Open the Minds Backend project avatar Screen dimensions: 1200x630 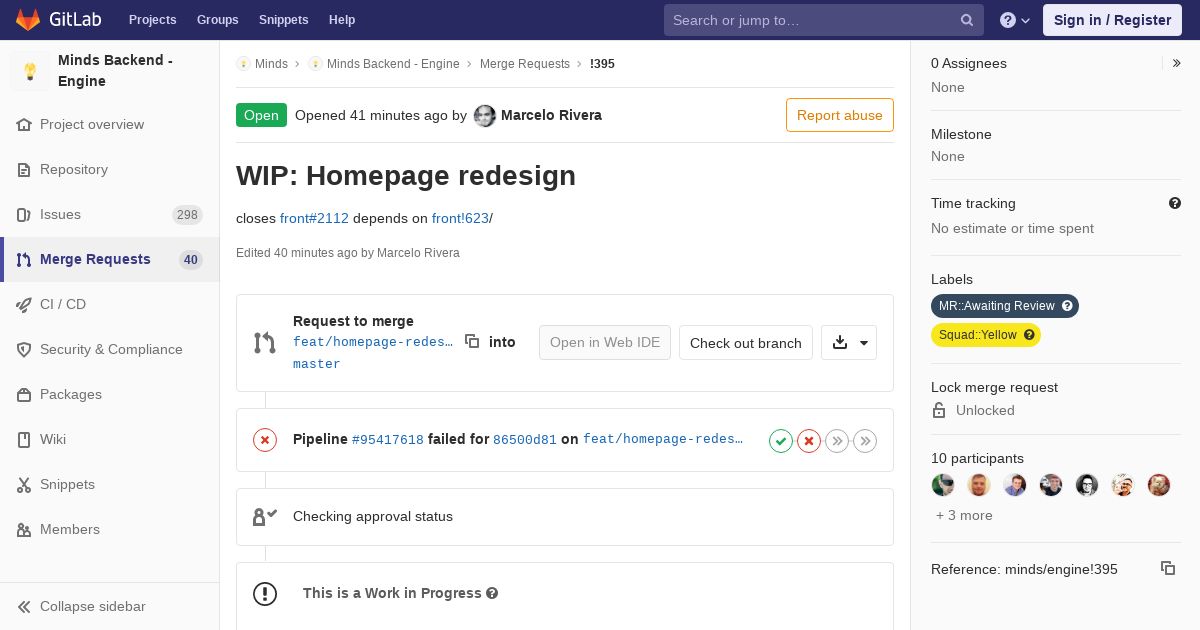30,71
